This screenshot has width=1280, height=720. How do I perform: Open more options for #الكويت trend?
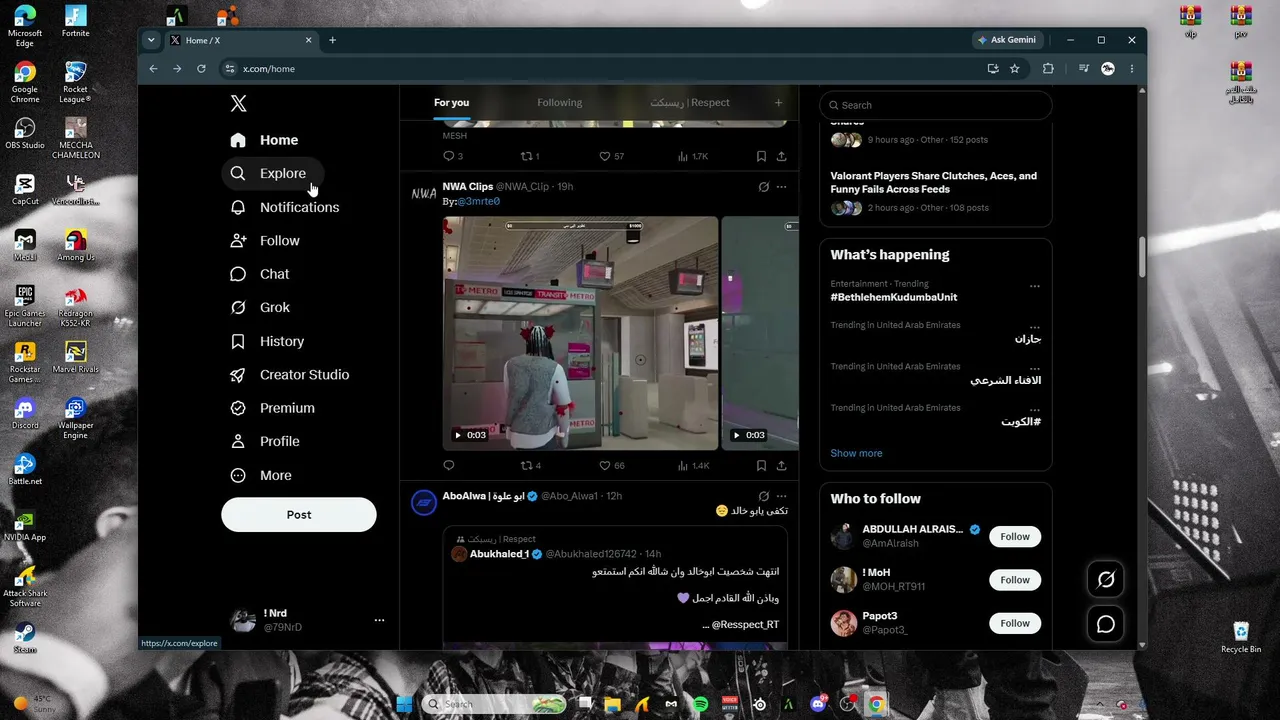click(1035, 409)
